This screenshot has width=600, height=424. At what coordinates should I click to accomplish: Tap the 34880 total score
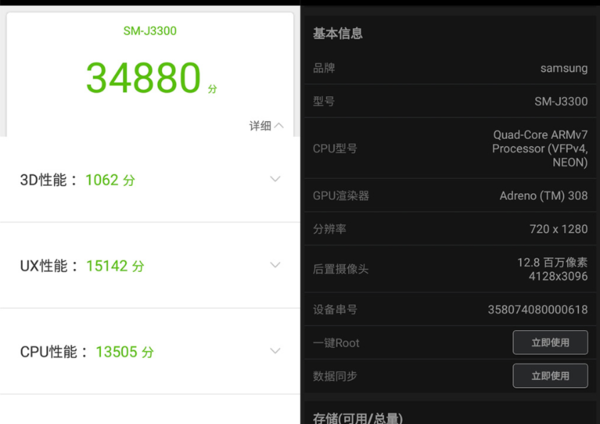(144, 78)
